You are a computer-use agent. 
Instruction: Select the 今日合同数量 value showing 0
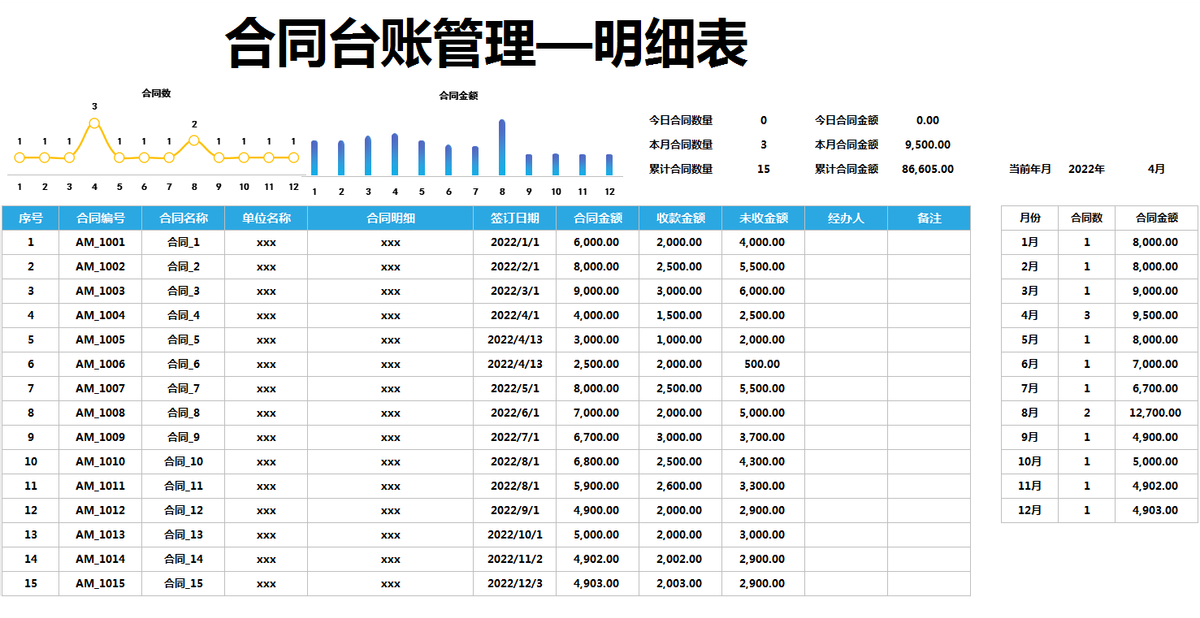click(763, 119)
